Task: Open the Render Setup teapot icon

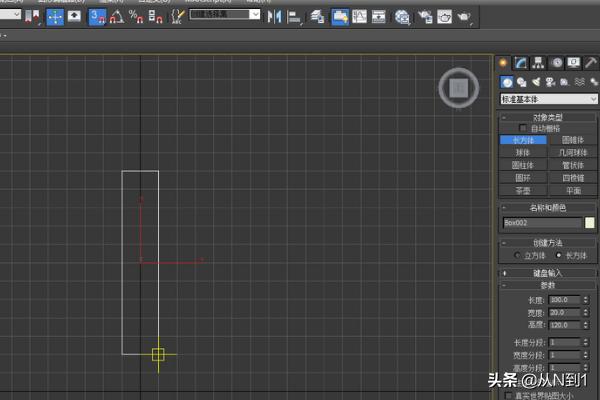Action: click(x=425, y=17)
